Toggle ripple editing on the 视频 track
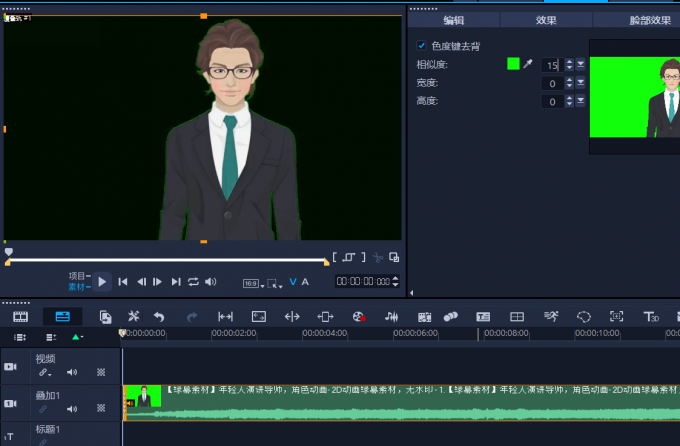 pos(101,372)
